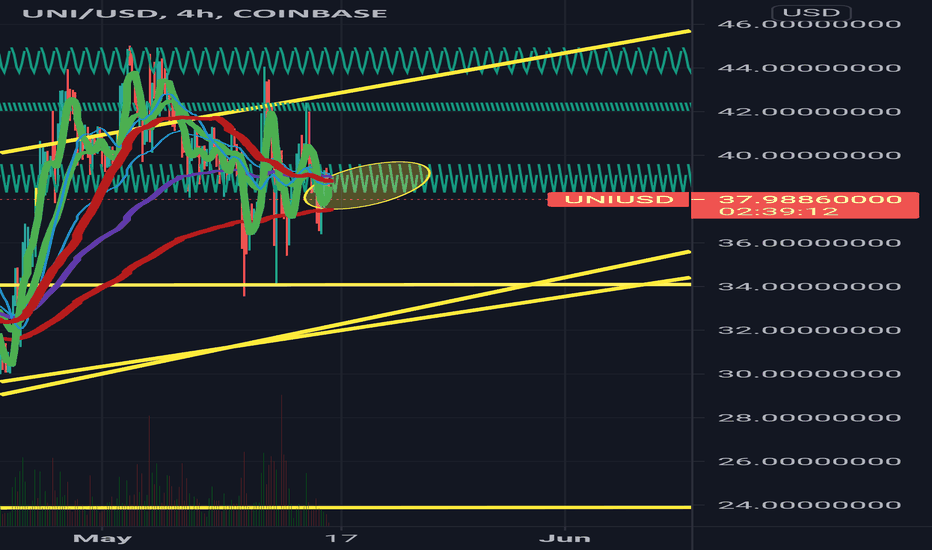This screenshot has height=550, width=932.
Task: Click the 42.00000000 price axis label
Action: [x=809, y=112]
